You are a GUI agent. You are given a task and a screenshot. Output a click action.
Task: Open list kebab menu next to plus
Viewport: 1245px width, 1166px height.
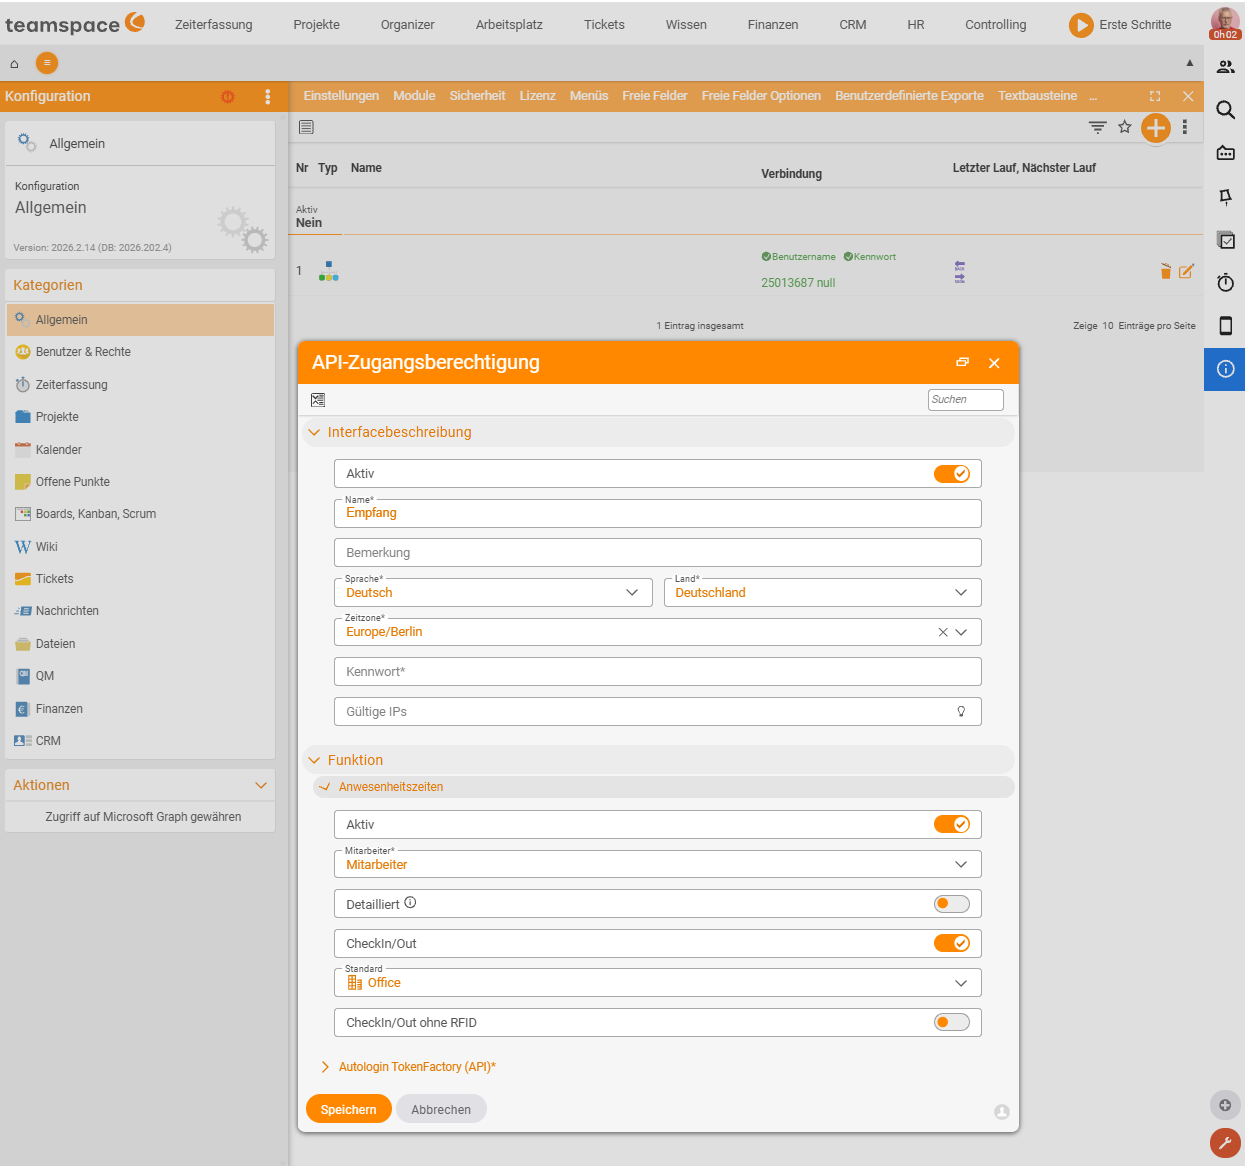(1185, 127)
